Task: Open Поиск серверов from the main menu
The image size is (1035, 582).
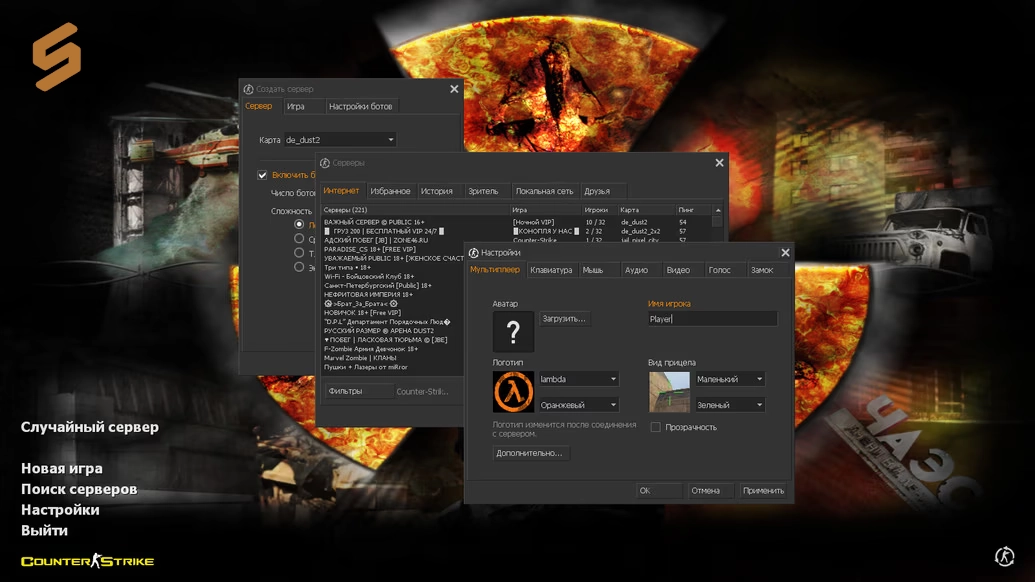Action: 79,489
